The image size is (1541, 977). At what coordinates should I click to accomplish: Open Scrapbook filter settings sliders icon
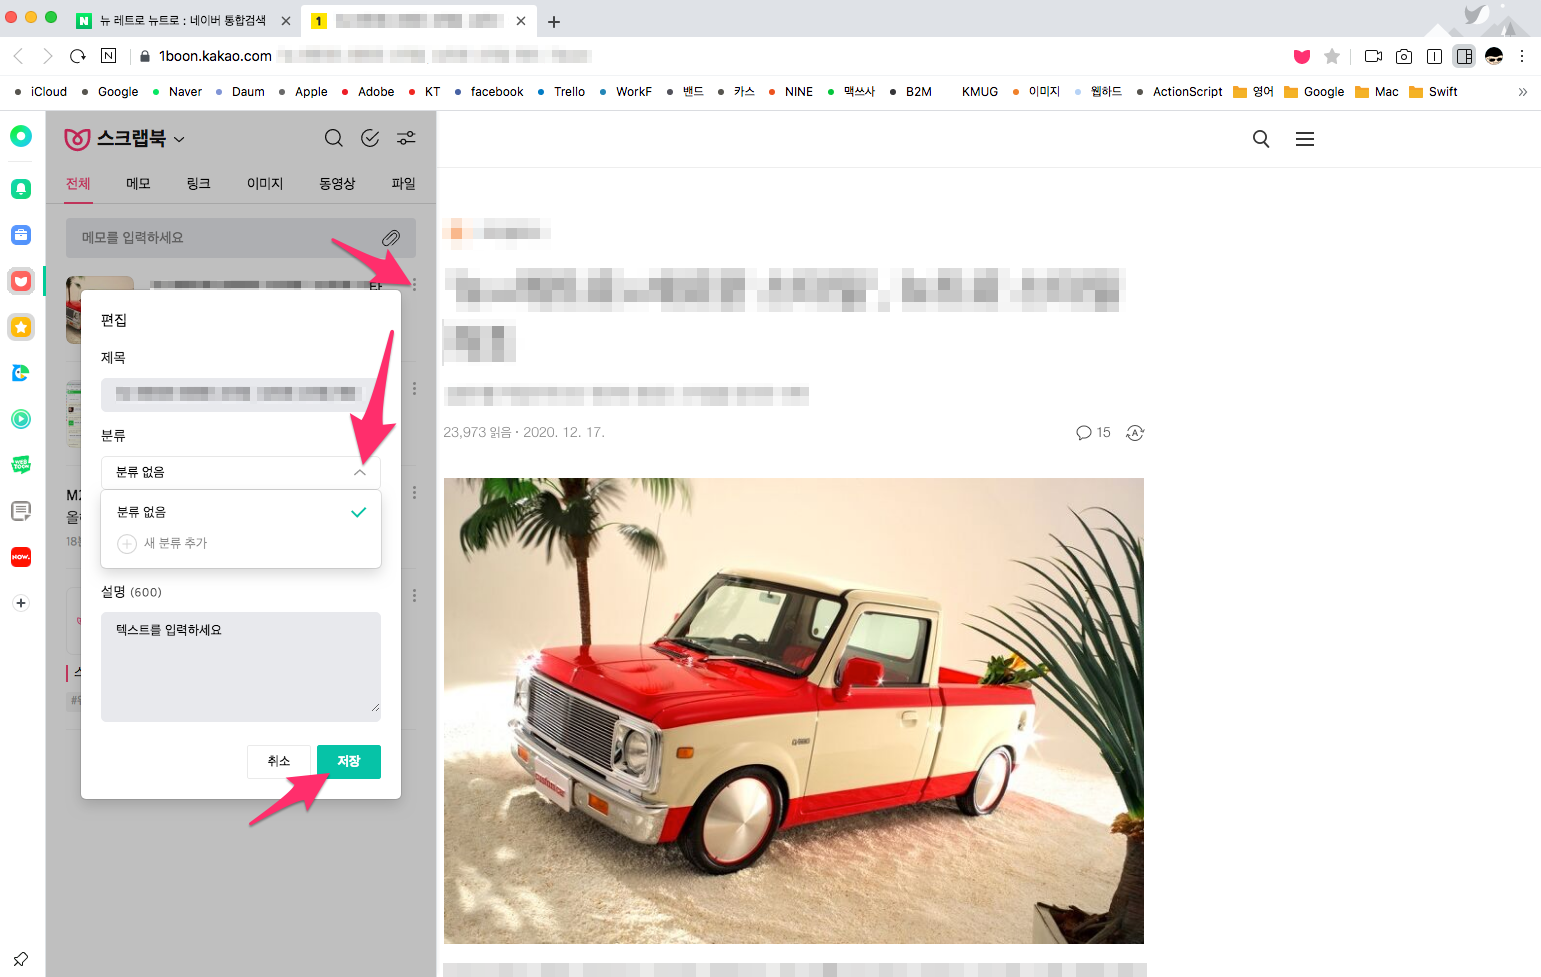tap(406, 138)
